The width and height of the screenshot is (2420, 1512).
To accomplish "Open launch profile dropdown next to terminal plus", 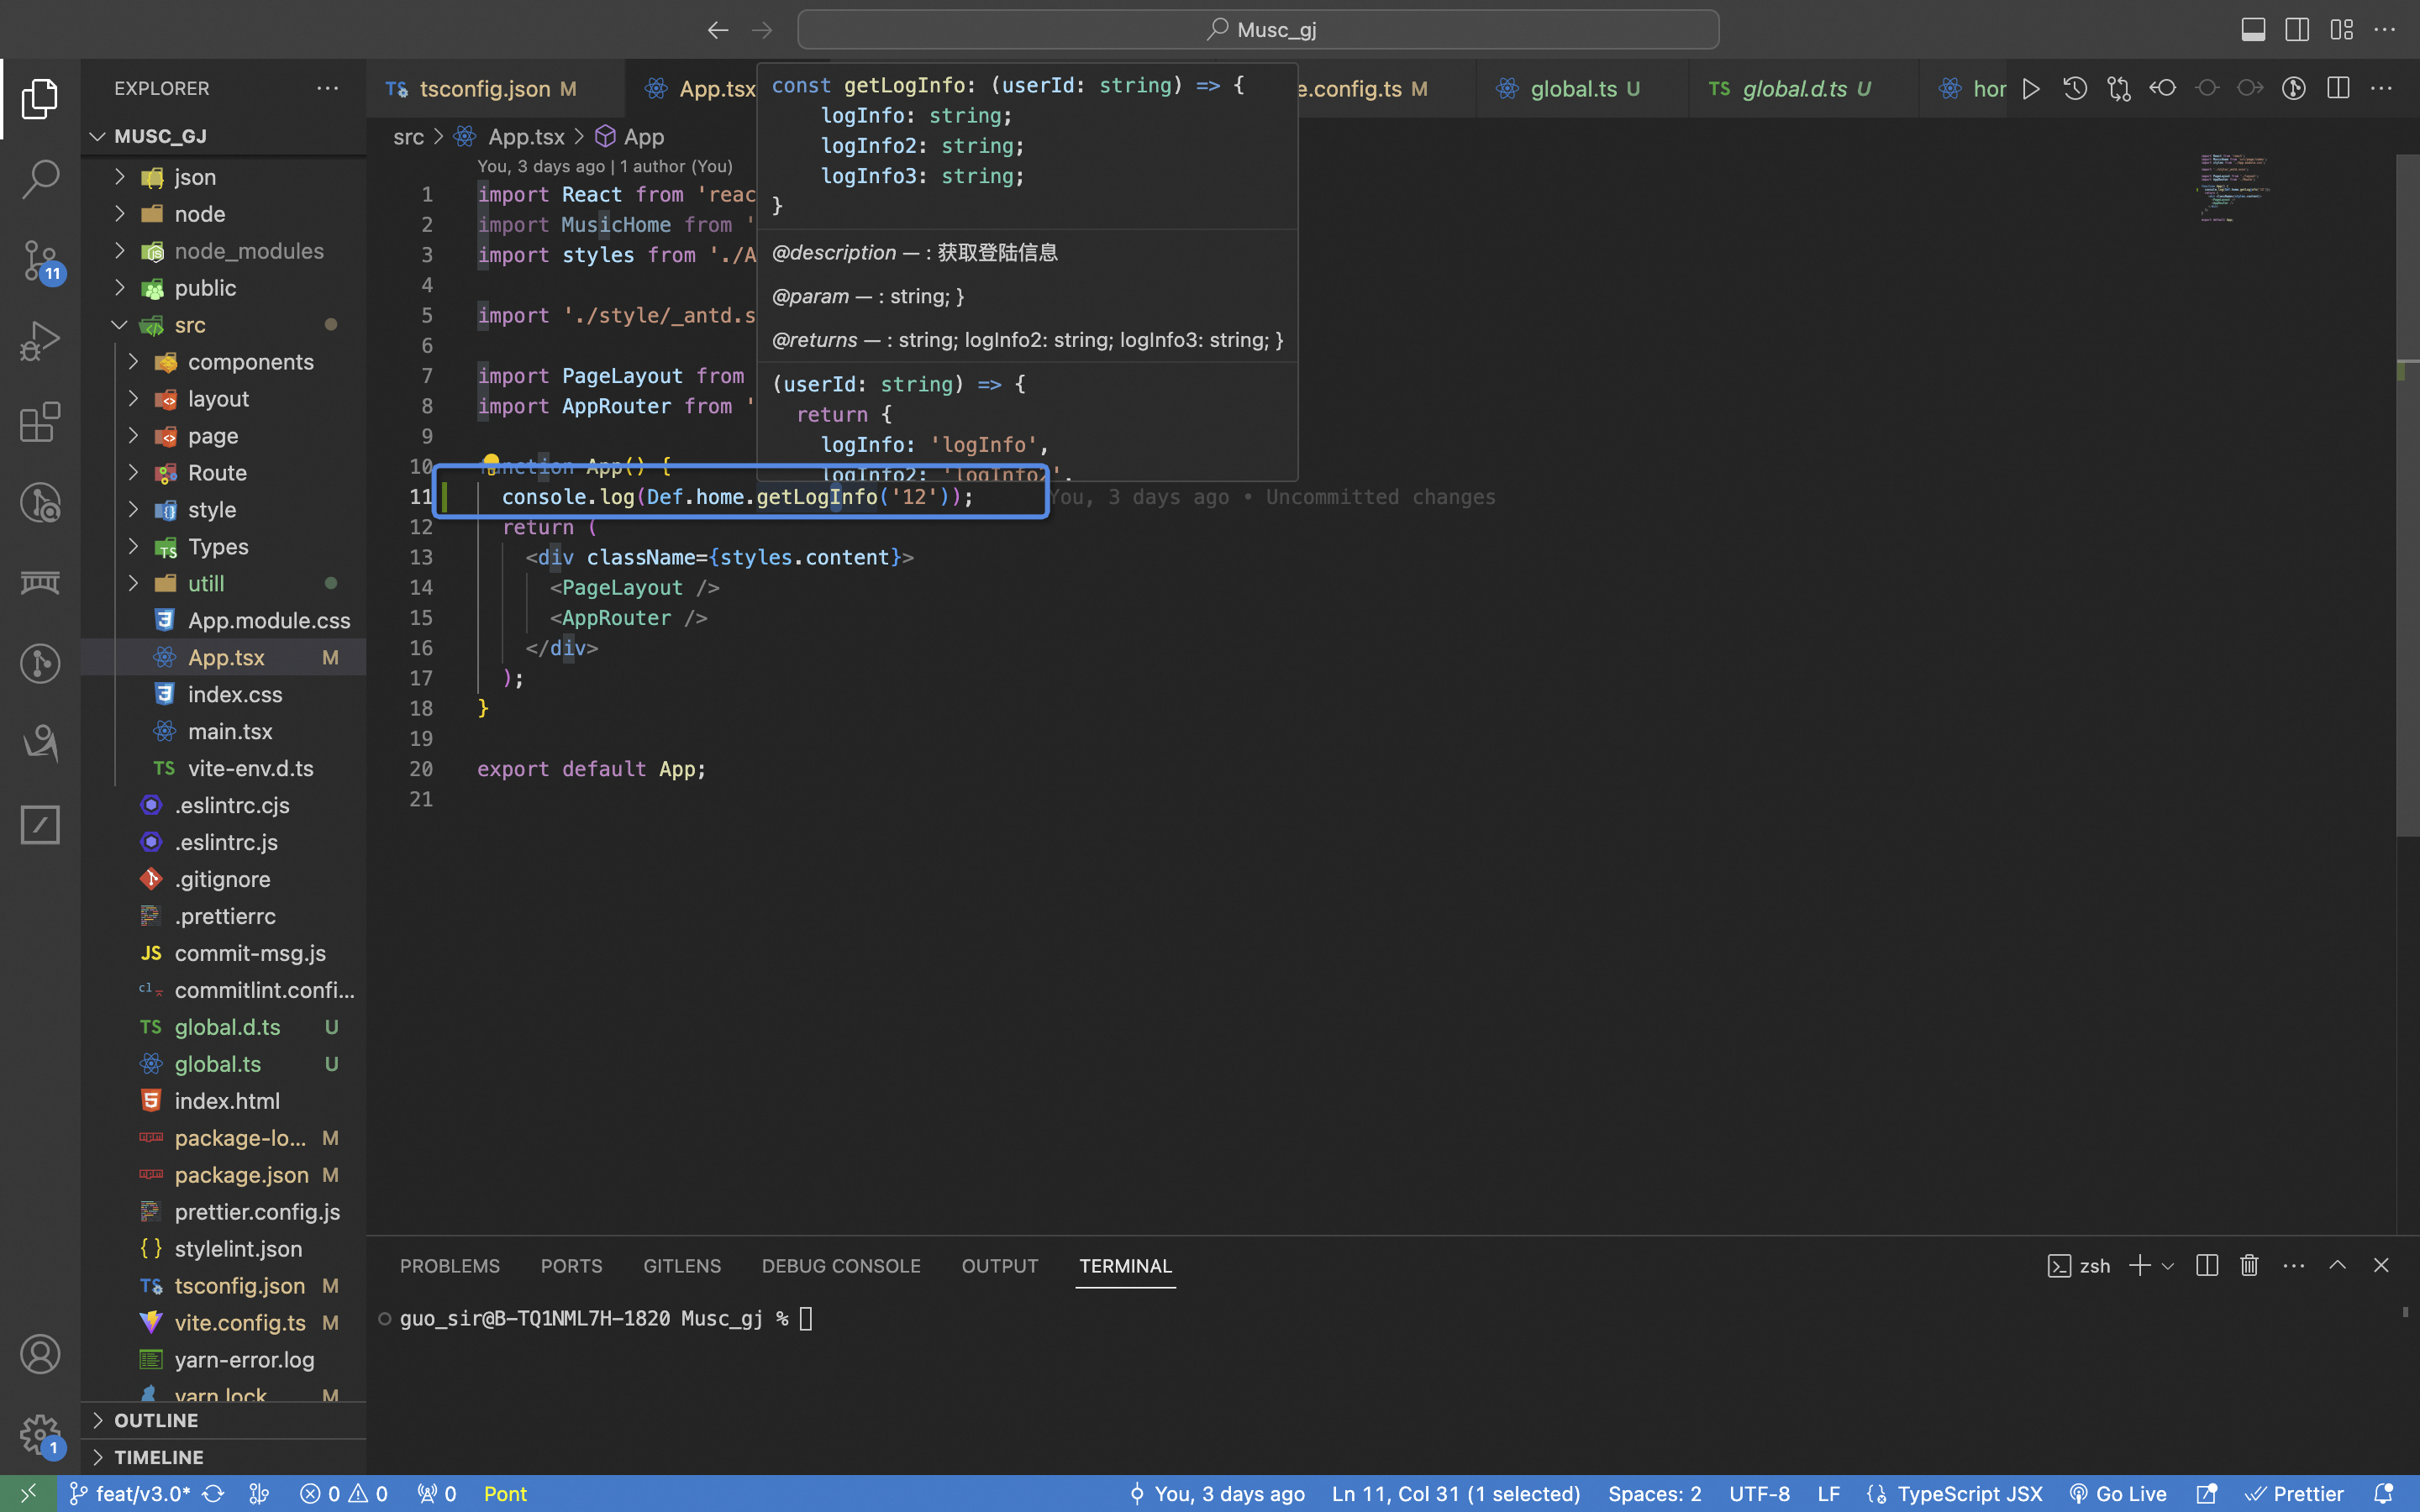I will 2167,1266.
